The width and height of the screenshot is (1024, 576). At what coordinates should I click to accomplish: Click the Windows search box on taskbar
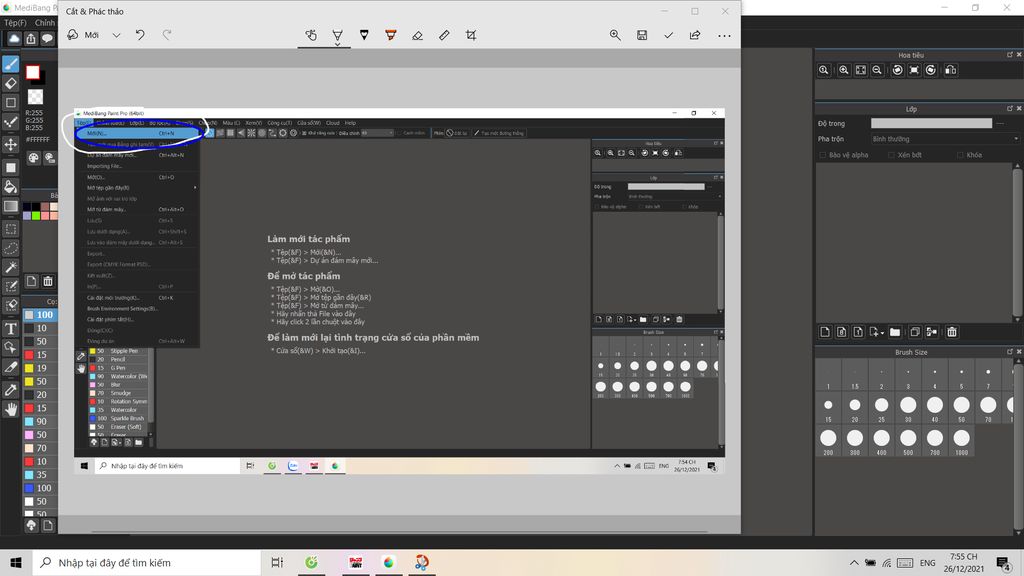click(147, 562)
